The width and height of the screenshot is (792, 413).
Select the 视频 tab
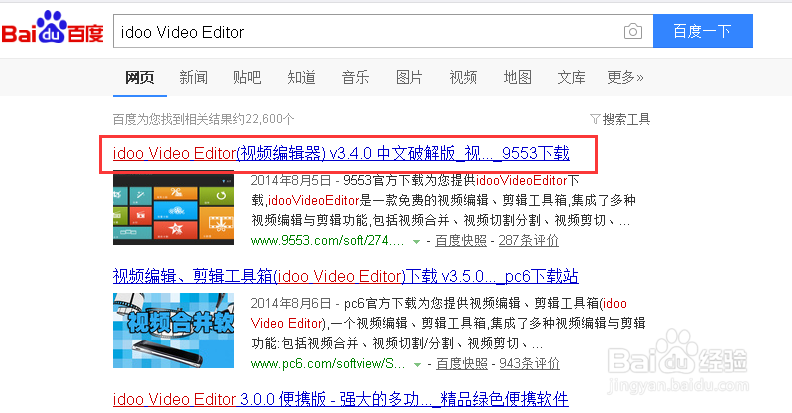(463, 77)
